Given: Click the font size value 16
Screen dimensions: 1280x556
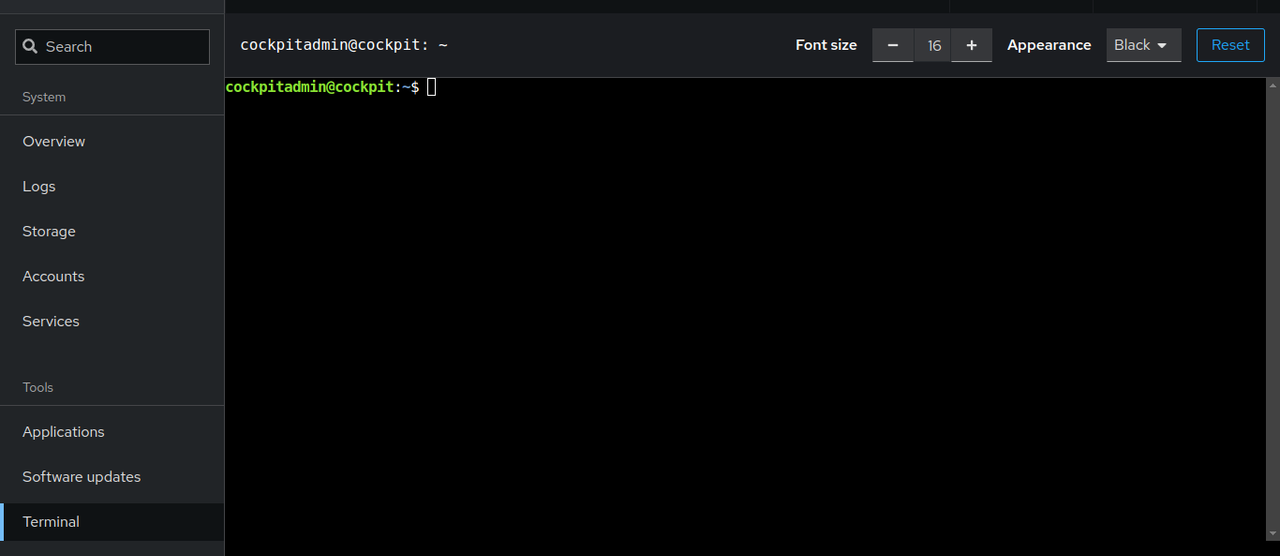Looking at the screenshot, I should 933,45.
